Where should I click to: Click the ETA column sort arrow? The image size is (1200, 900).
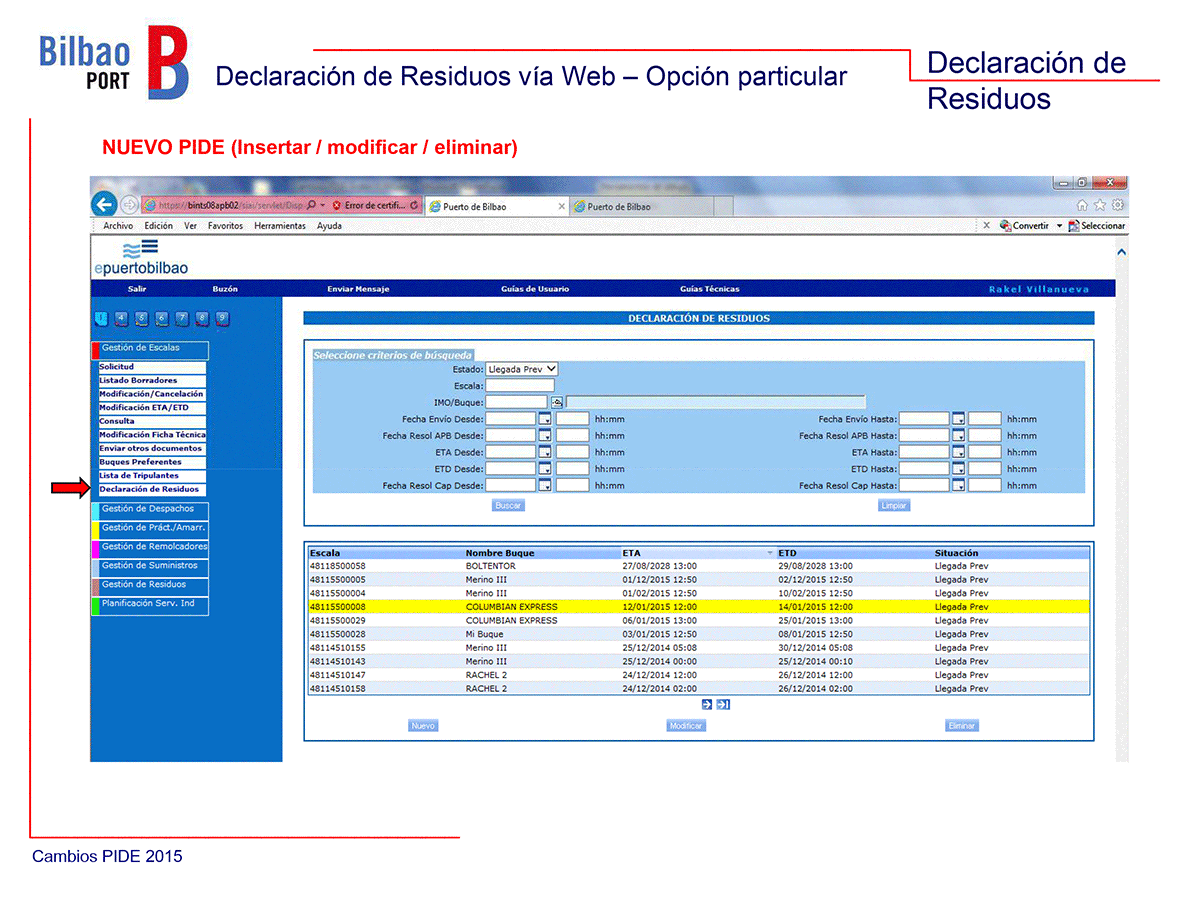tap(770, 553)
